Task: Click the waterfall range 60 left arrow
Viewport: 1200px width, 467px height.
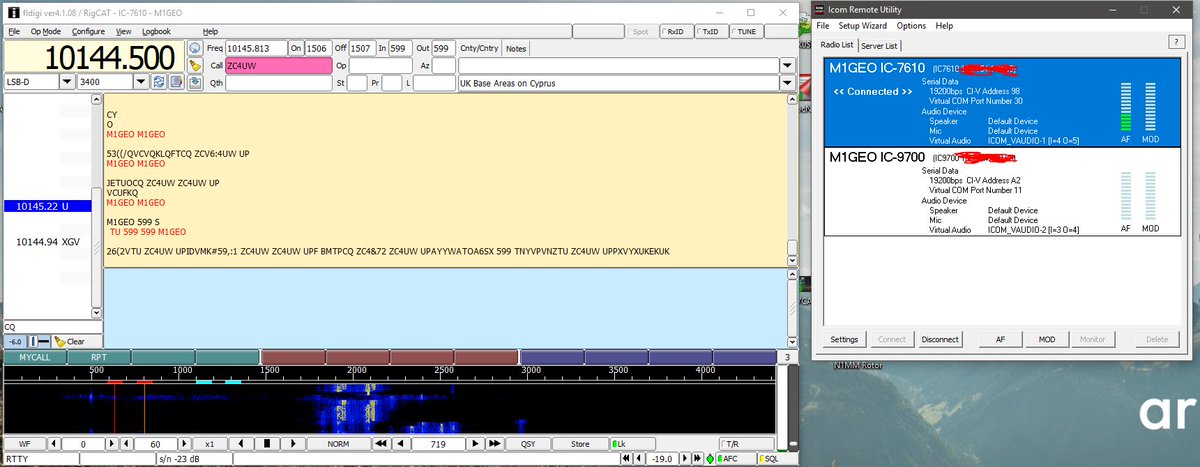Action: [x=128, y=443]
